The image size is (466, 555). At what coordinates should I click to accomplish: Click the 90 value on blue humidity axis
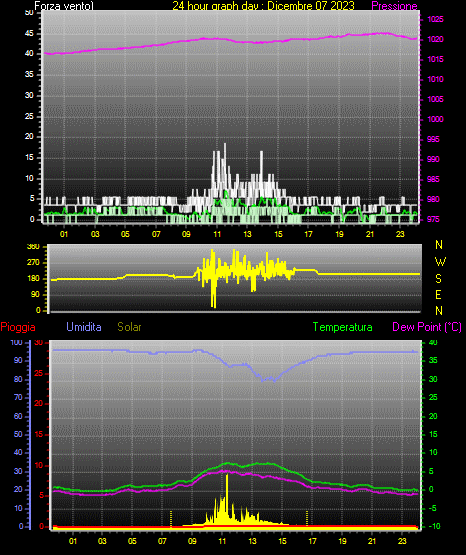point(18,360)
